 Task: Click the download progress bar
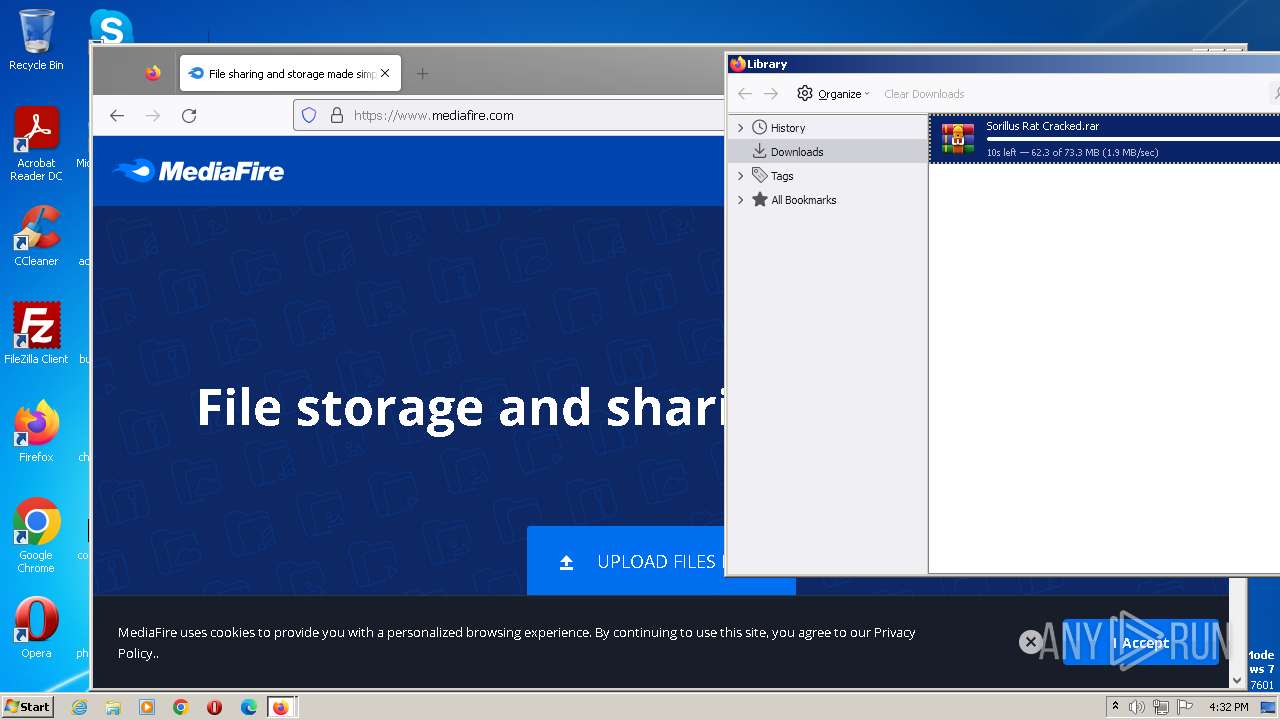(x=1133, y=139)
